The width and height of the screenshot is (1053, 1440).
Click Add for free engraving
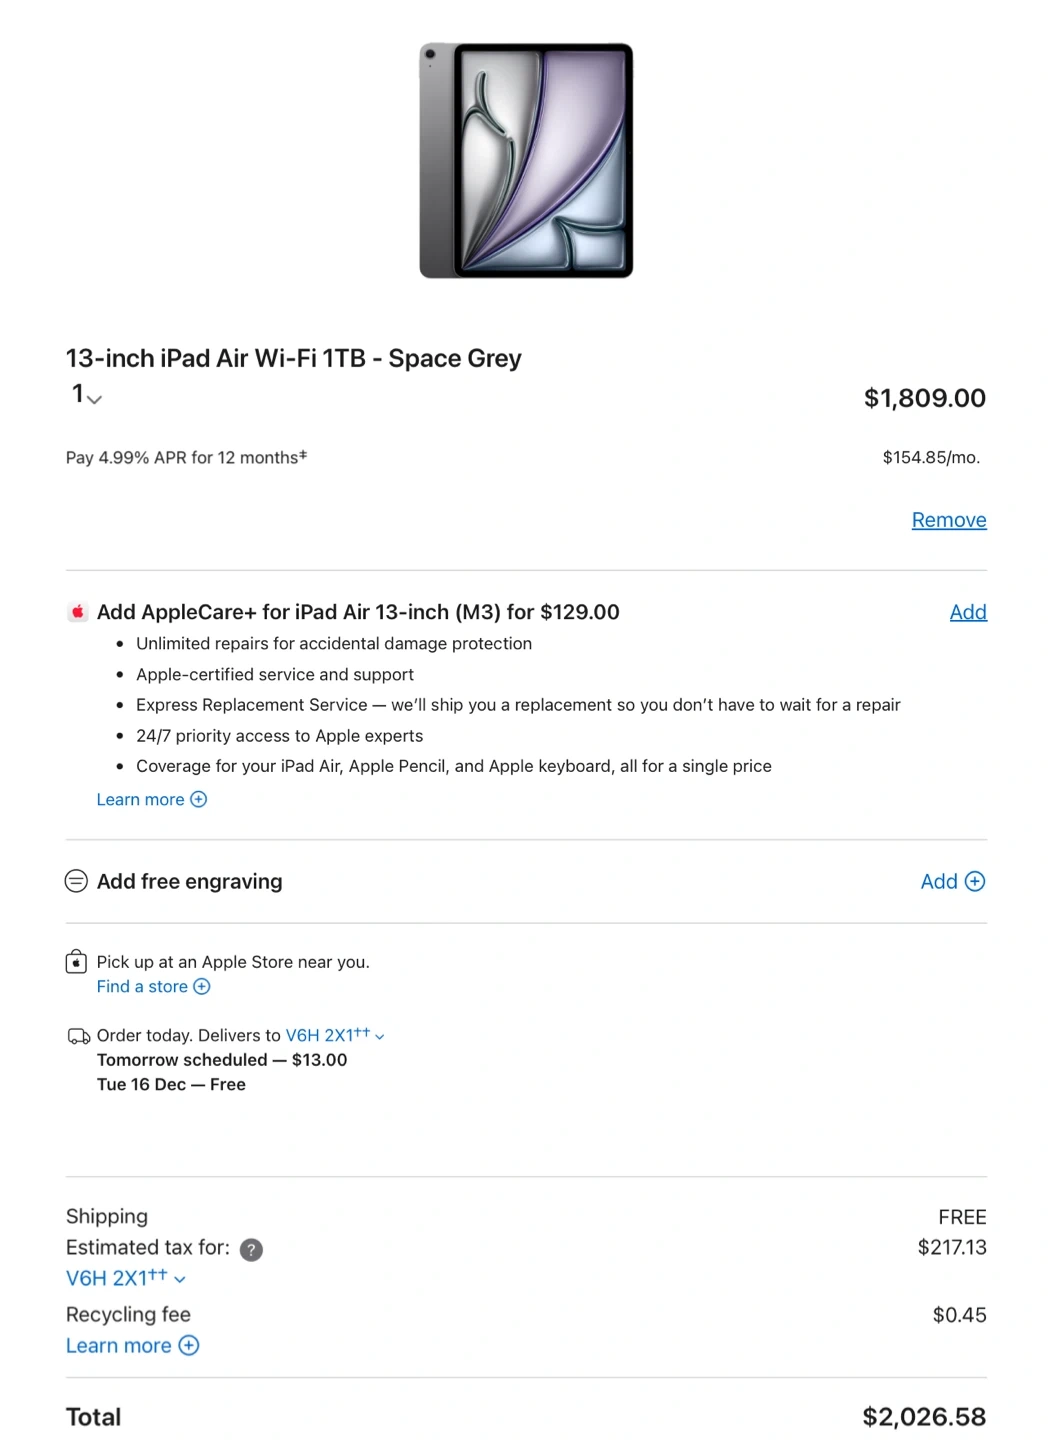pos(939,881)
